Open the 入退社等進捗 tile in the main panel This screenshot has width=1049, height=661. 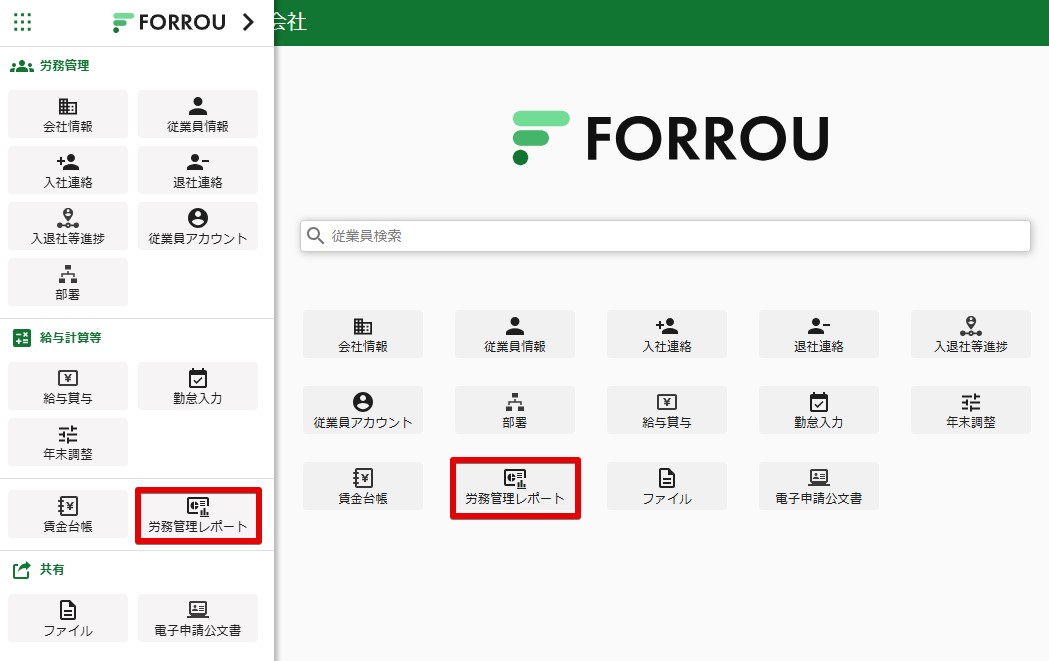(x=970, y=334)
